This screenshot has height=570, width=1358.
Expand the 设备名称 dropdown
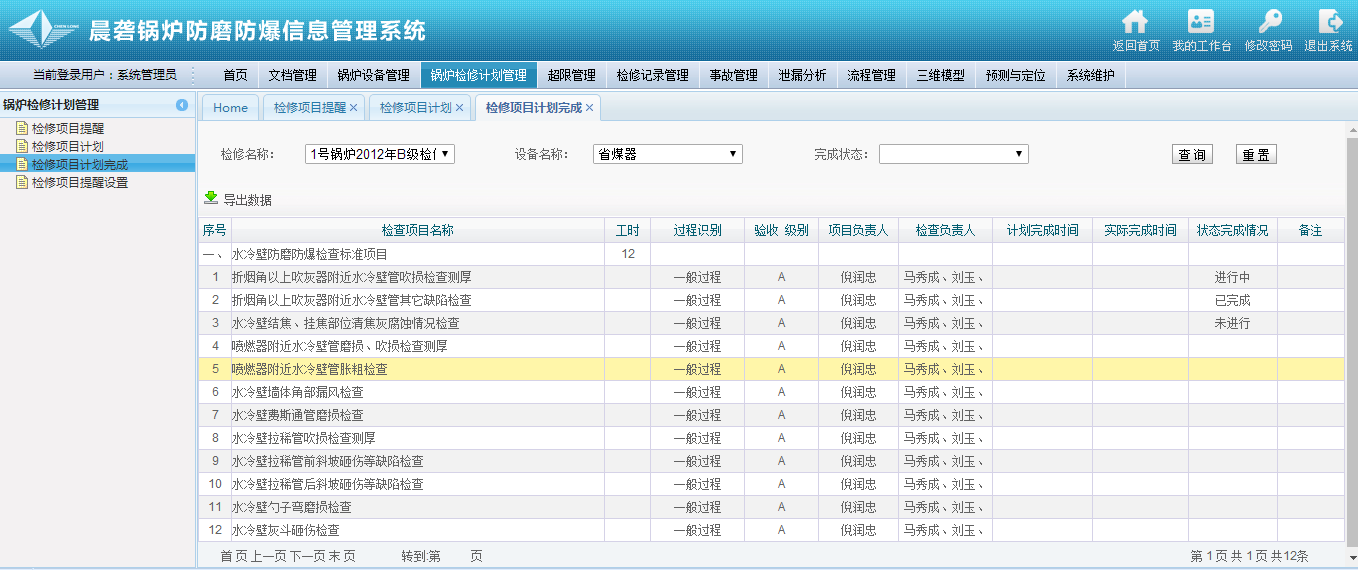[667, 154]
